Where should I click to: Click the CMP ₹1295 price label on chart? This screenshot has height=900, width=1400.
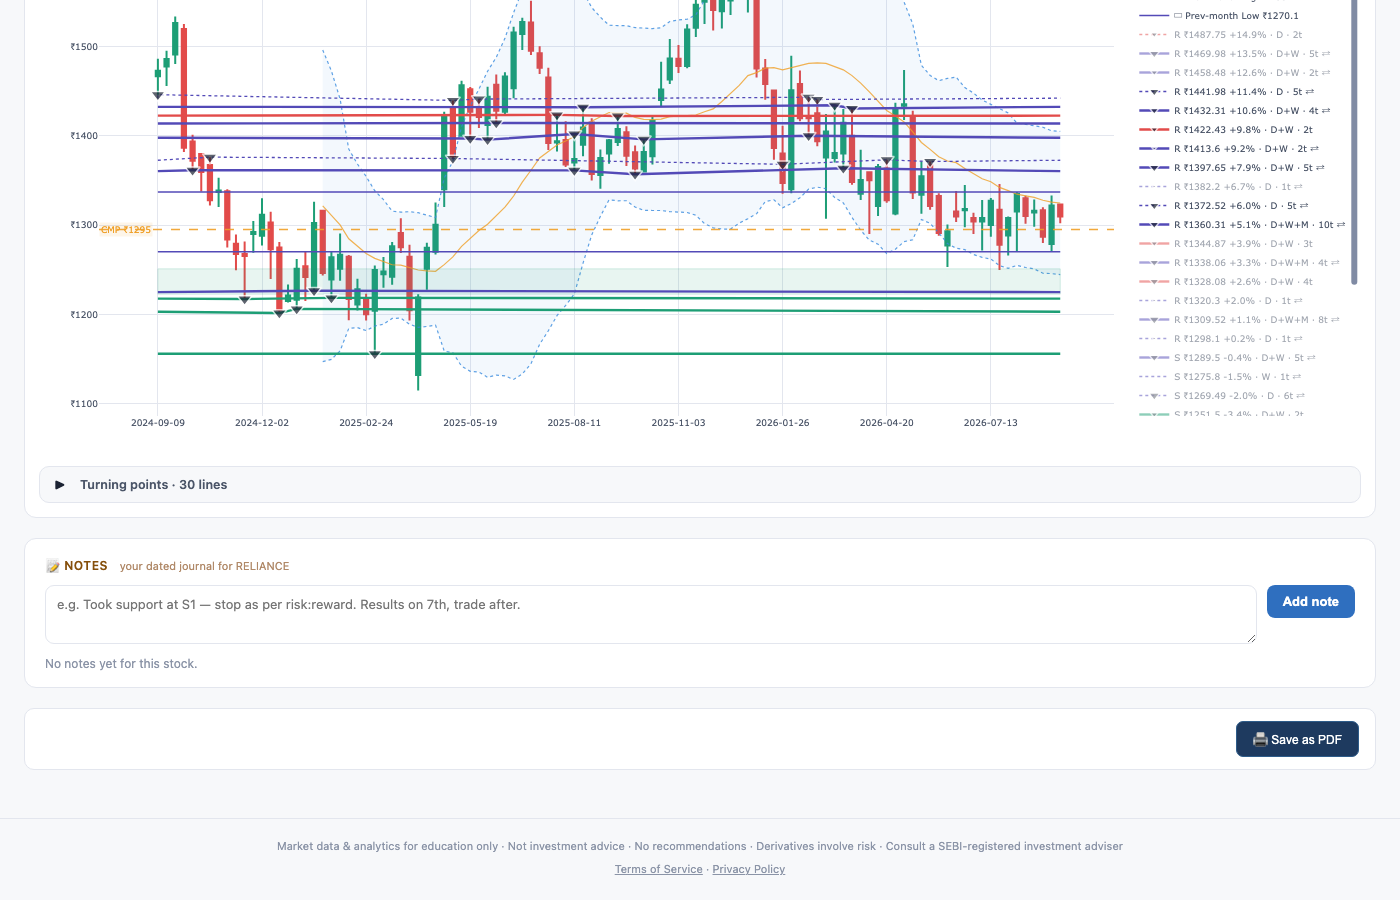click(x=126, y=230)
